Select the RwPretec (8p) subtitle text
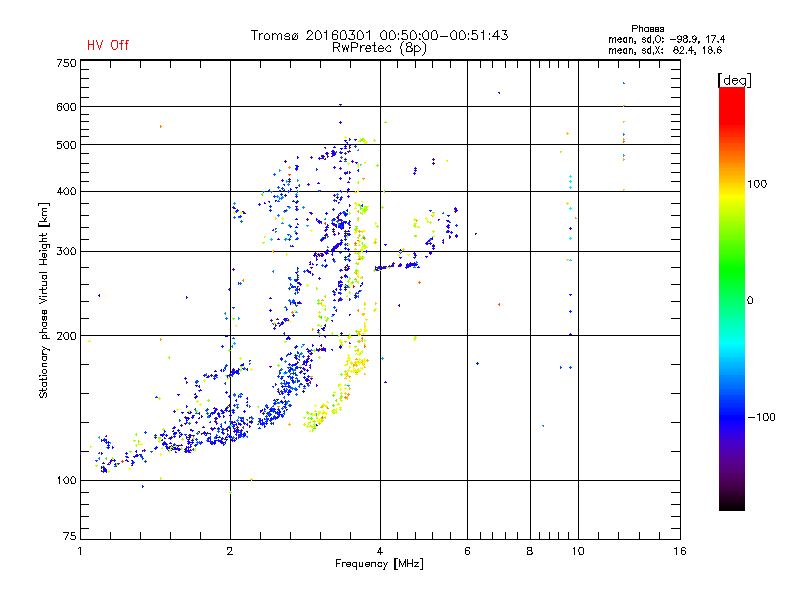Image resolution: width=800 pixels, height=600 pixels. coord(379,47)
